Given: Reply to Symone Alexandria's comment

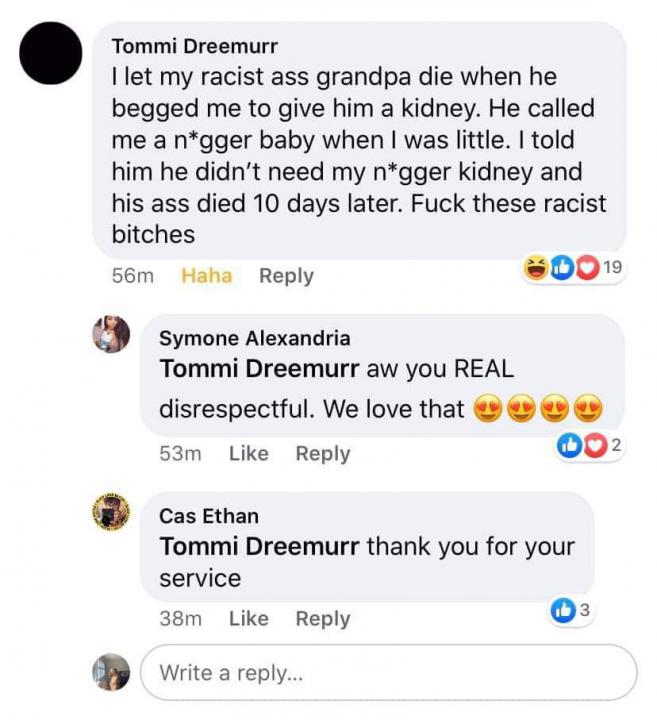Looking at the screenshot, I should pos(322,453).
